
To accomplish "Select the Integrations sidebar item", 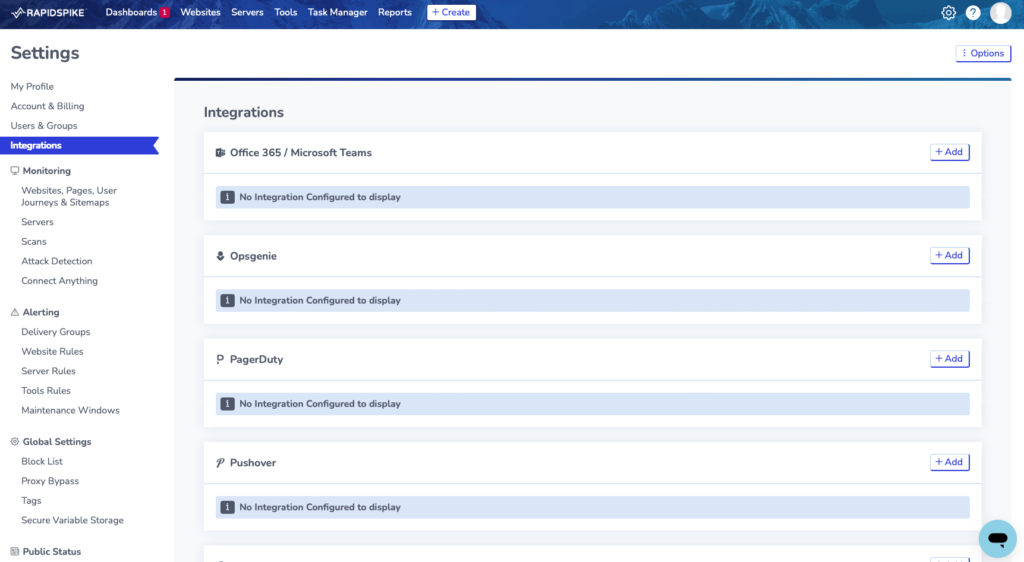I will pos(79,146).
